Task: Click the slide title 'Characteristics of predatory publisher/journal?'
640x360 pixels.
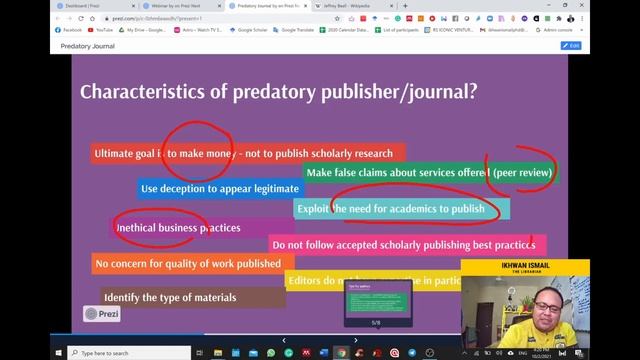Action: pyautogui.click(x=278, y=91)
